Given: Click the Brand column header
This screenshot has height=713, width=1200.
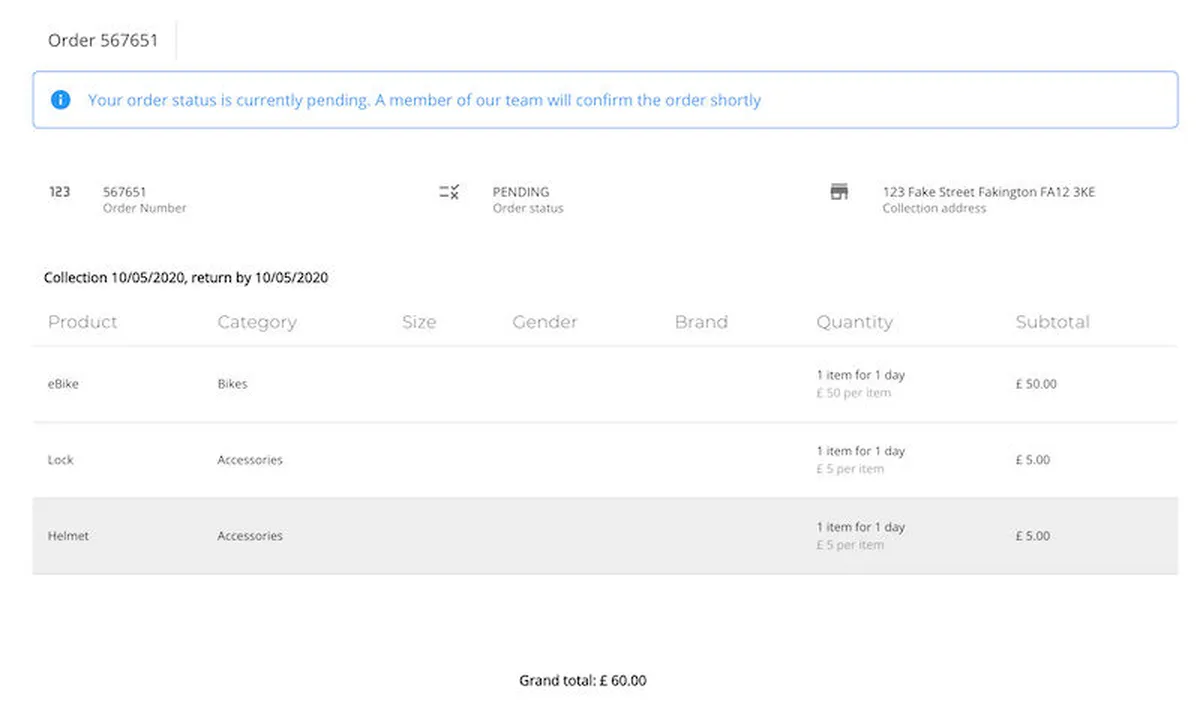Looking at the screenshot, I should point(701,322).
